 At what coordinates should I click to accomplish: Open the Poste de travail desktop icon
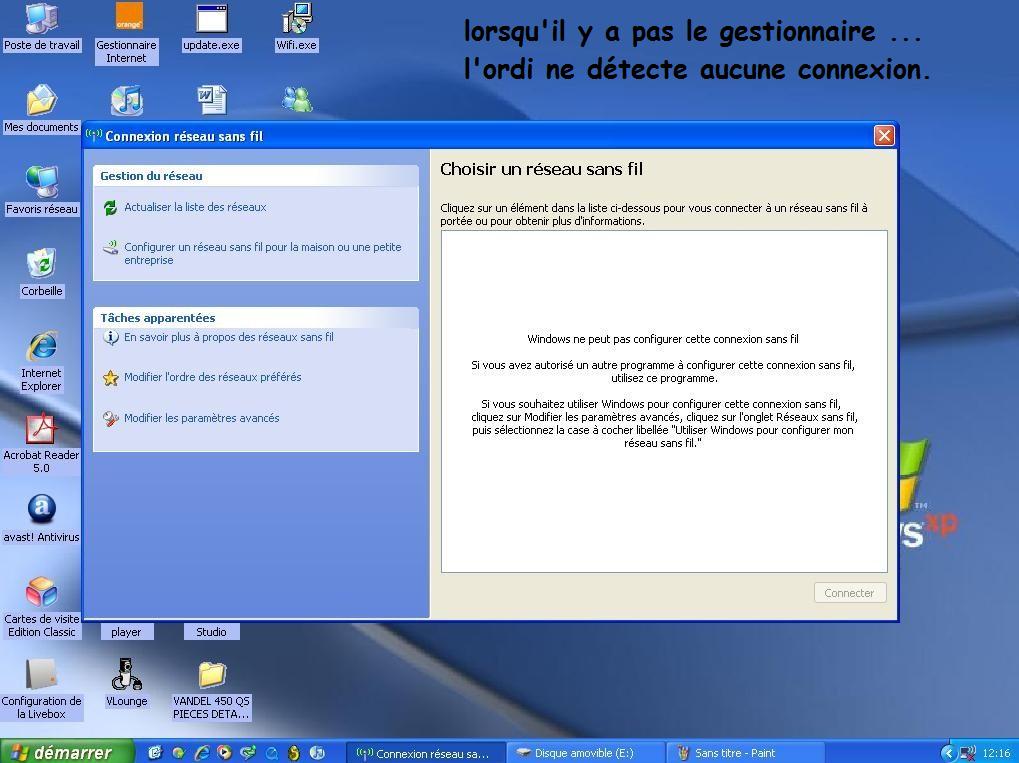coord(41,19)
